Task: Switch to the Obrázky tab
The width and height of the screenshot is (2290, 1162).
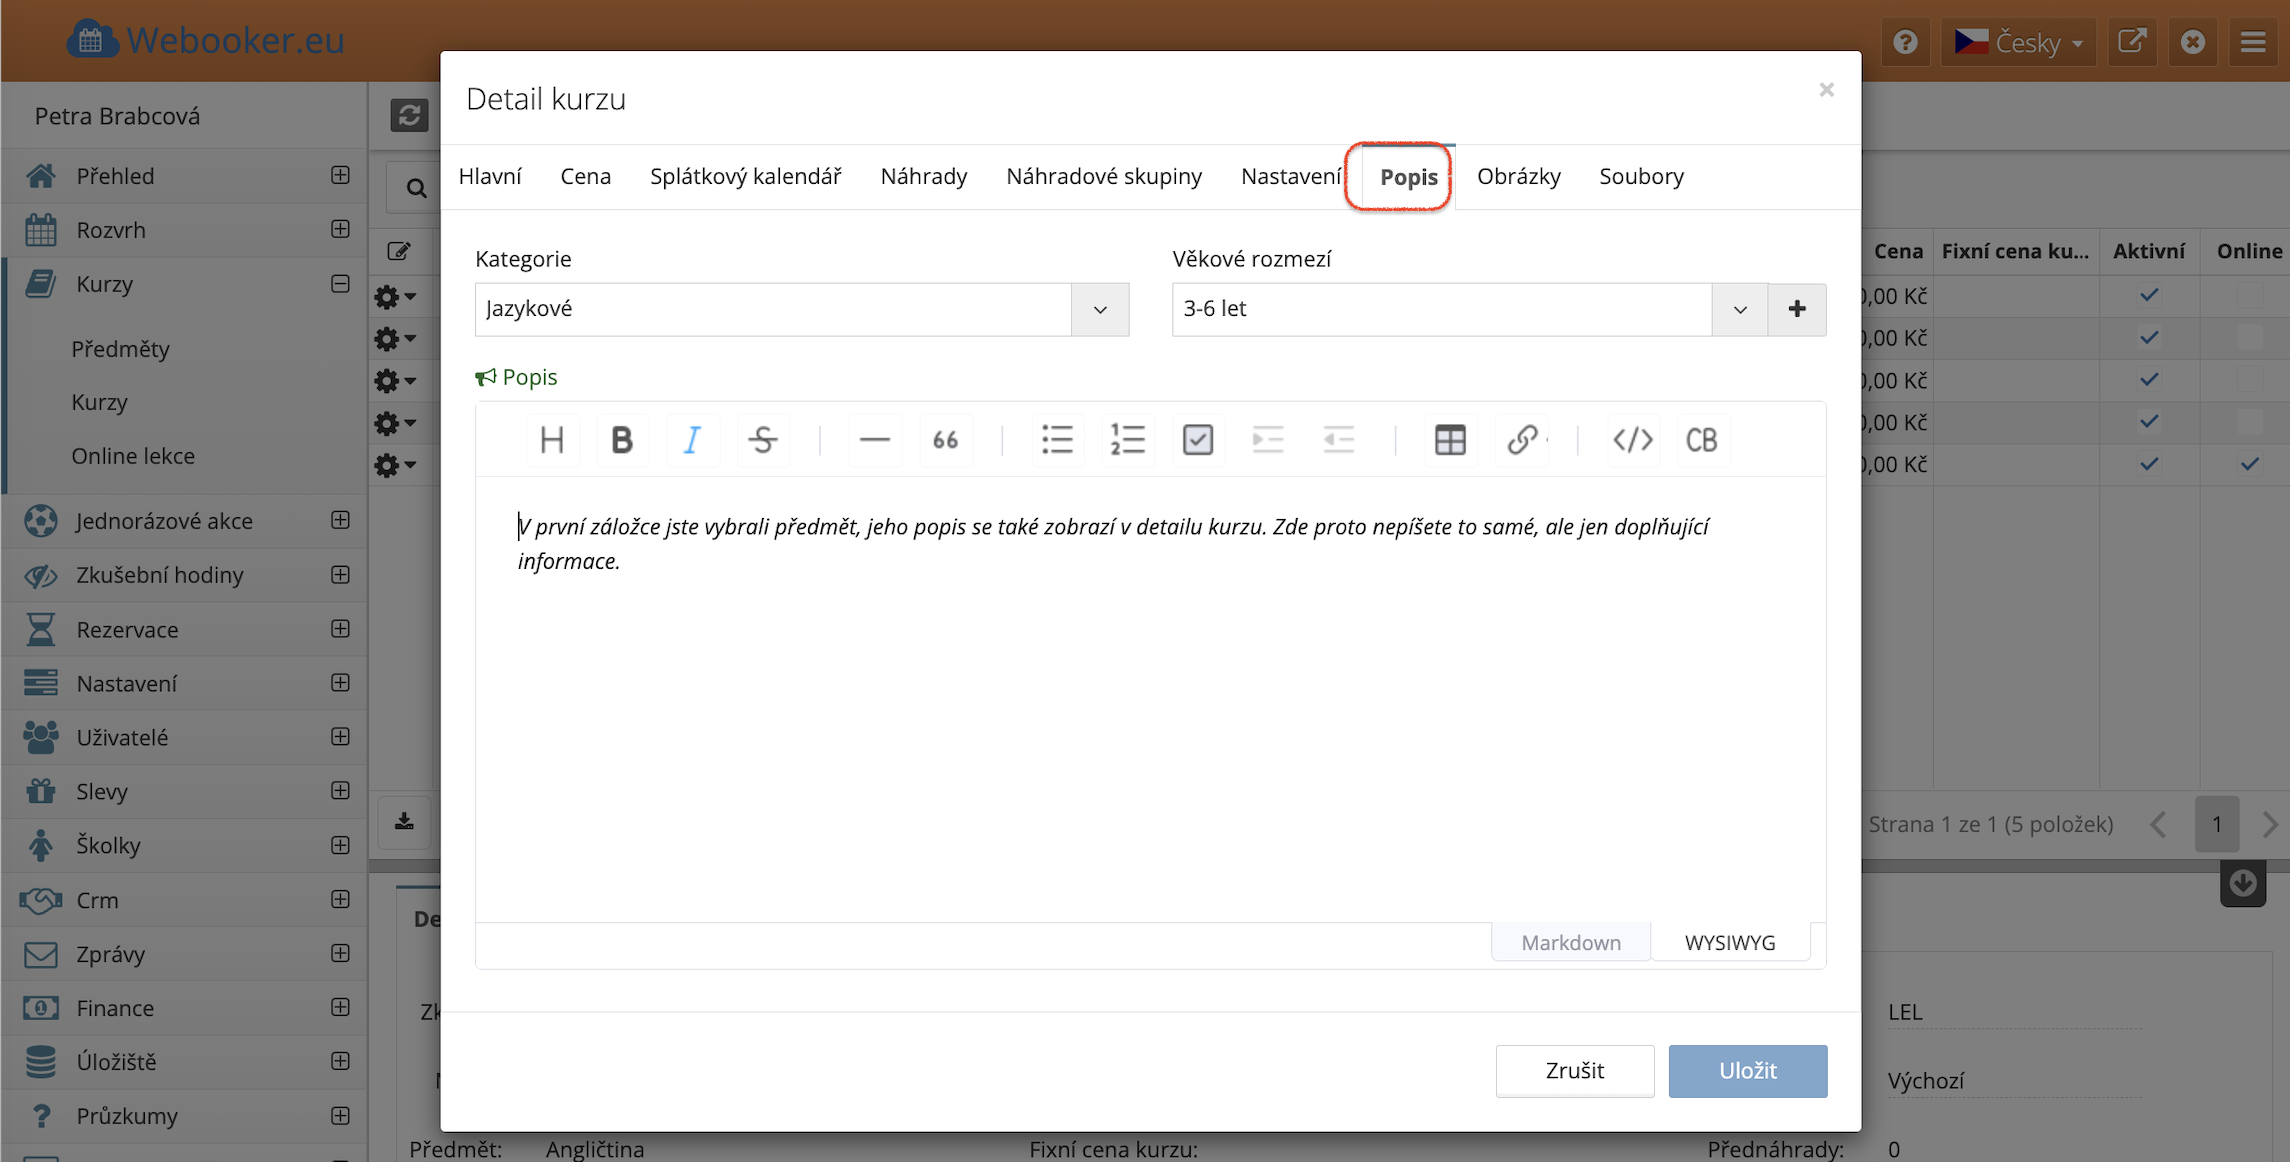Action: pos(1518,177)
